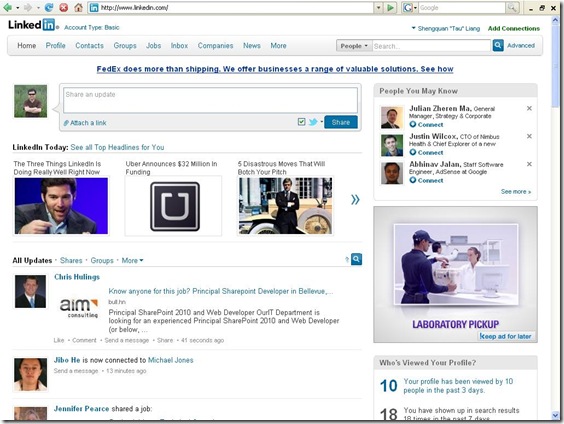Click the vertical scrollbar down arrow
The image size is (564, 424).
click(554, 415)
